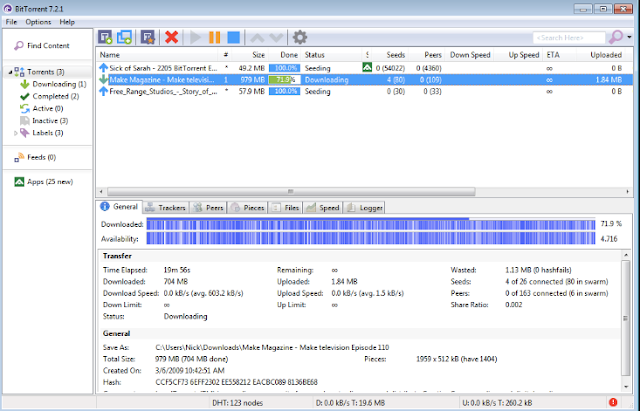This screenshot has height=411, width=640.
Task: Click the Add Torrent toolbar icon
Action: pyautogui.click(x=105, y=37)
